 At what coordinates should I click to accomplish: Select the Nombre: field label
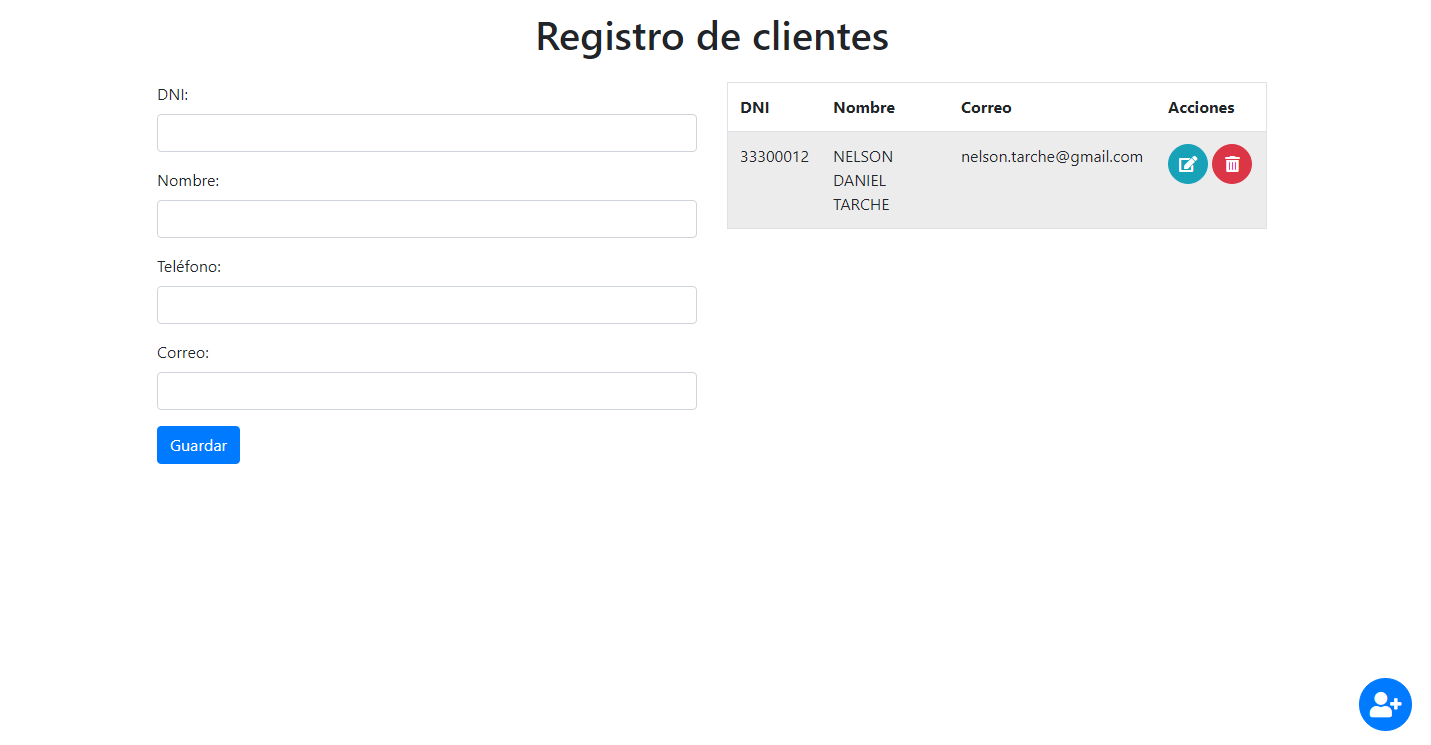(188, 180)
